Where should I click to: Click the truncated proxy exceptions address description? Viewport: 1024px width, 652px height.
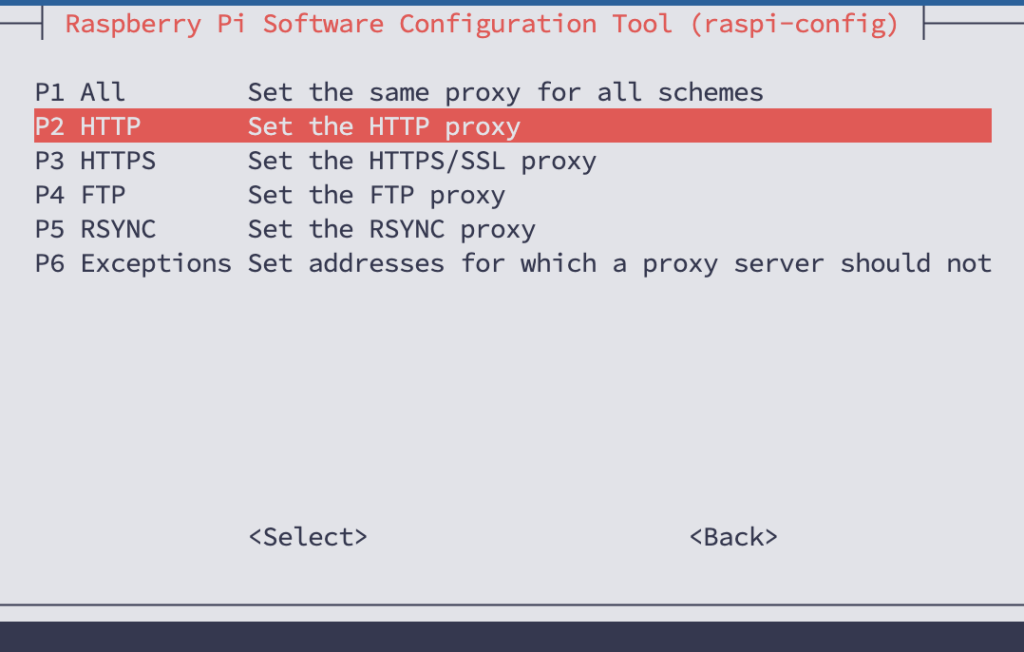pos(619,263)
